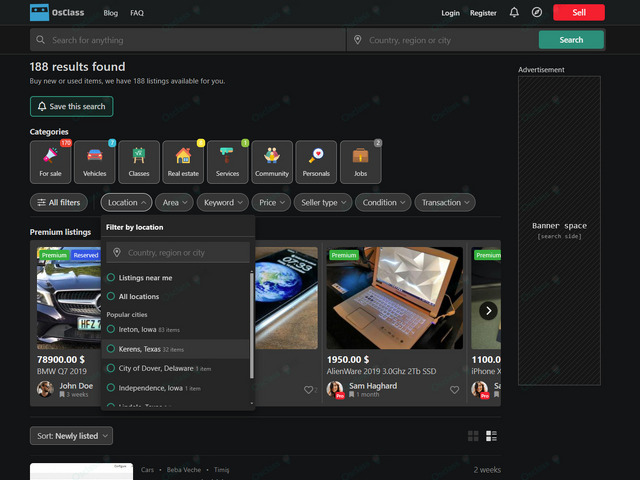Viewport: 640px width, 480px height.
Task: Collapse the Location filter dropdown
Action: [x=127, y=202]
